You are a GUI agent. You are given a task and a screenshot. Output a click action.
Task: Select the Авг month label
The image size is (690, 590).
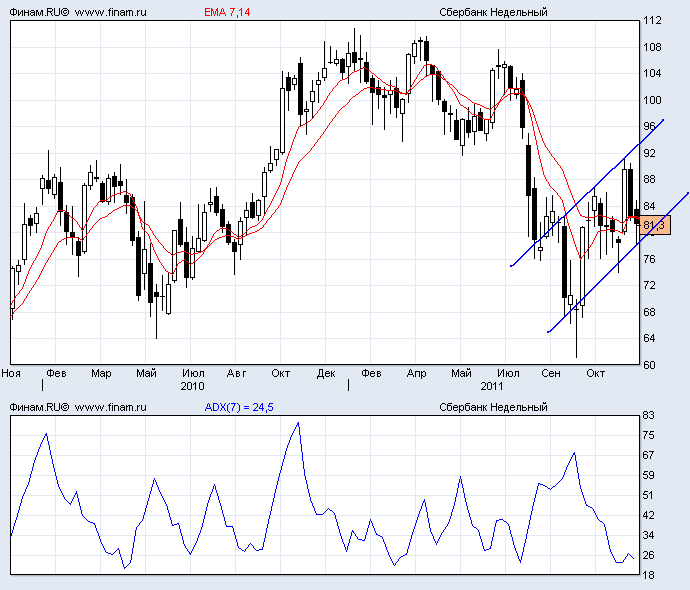click(x=236, y=374)
